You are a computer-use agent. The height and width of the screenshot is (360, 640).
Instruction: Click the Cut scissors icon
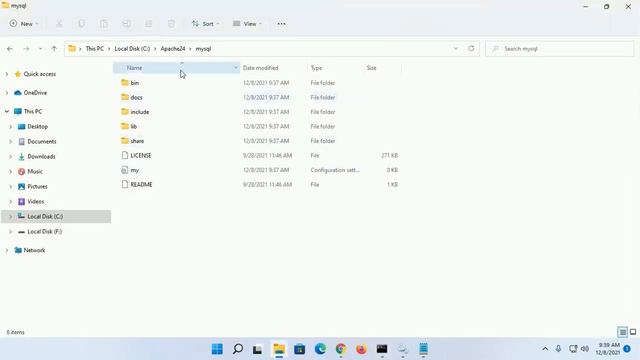point(59,24)
